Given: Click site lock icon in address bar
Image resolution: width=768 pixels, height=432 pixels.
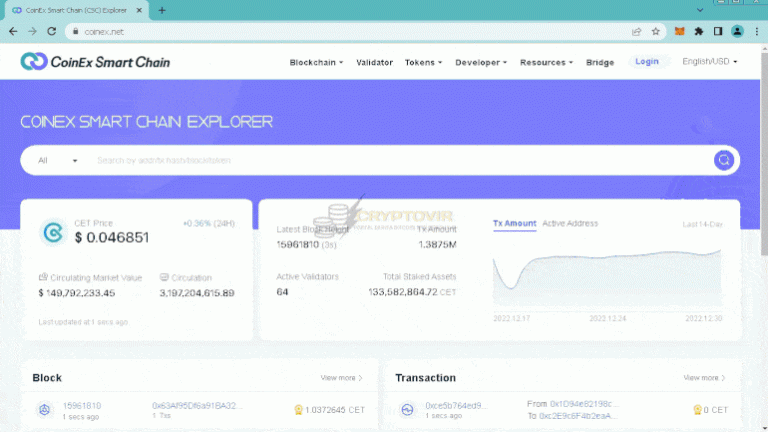Looking at the screenshot, I should 75,31.
